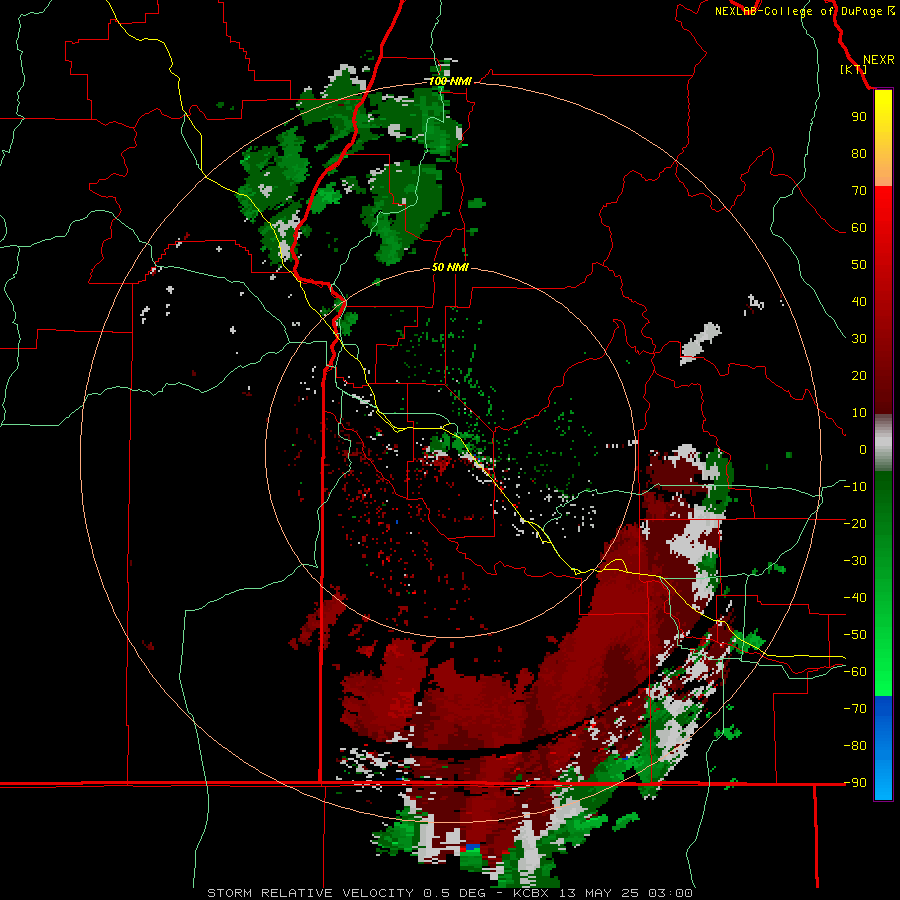Click the STORM RELATIVE VELOCITY caption text

coord(310,893)
